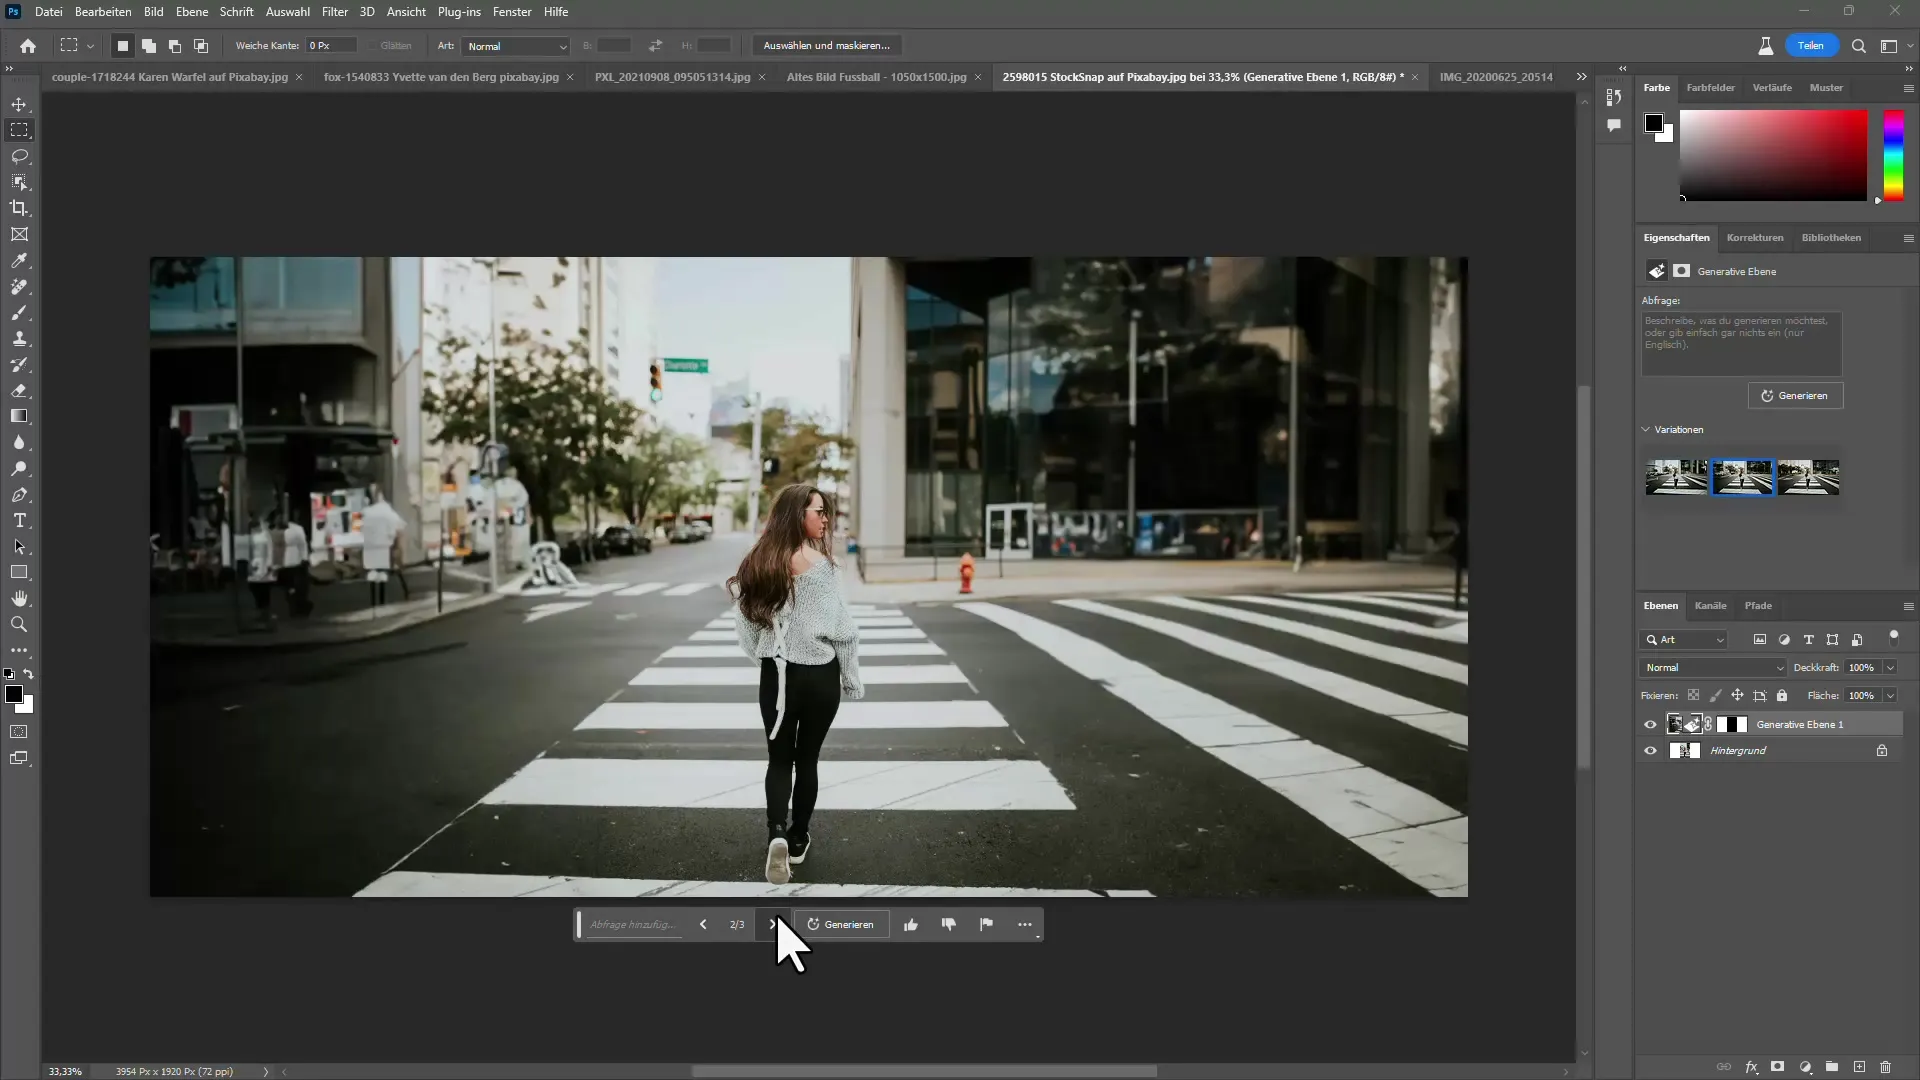Toggle visibility of Hintergrund layer
Viewport: 1920px width, 1080px height.
coord(1650,750)
